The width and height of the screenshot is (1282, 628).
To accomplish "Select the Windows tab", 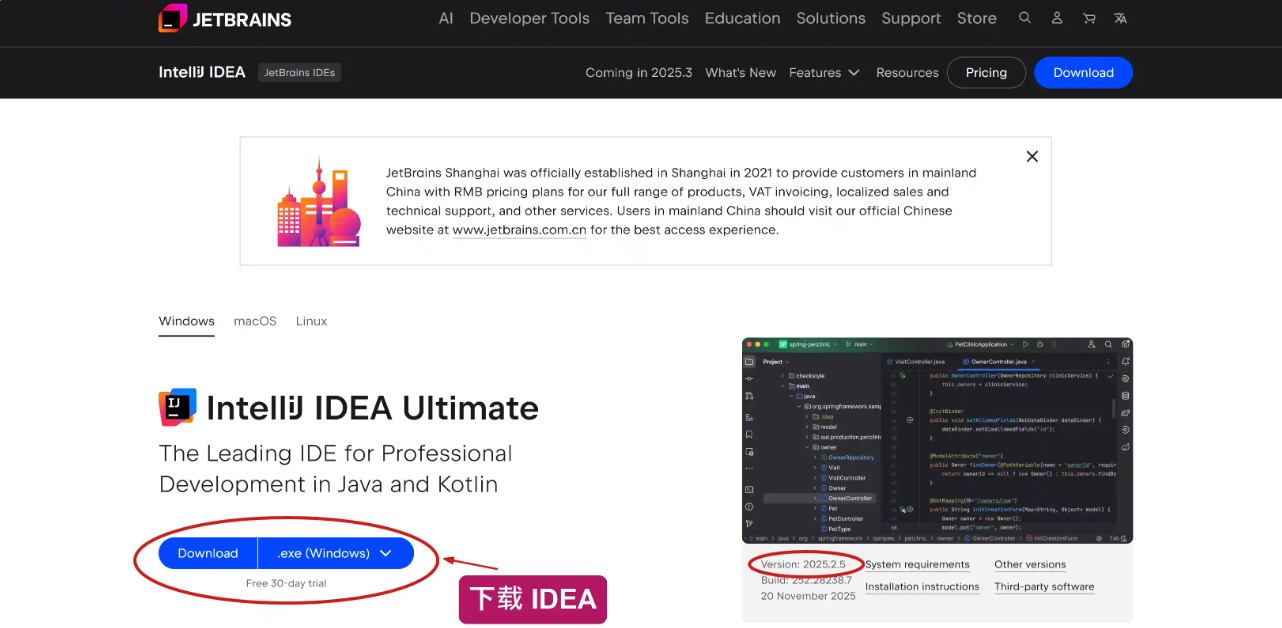I will tap(186, 321).
